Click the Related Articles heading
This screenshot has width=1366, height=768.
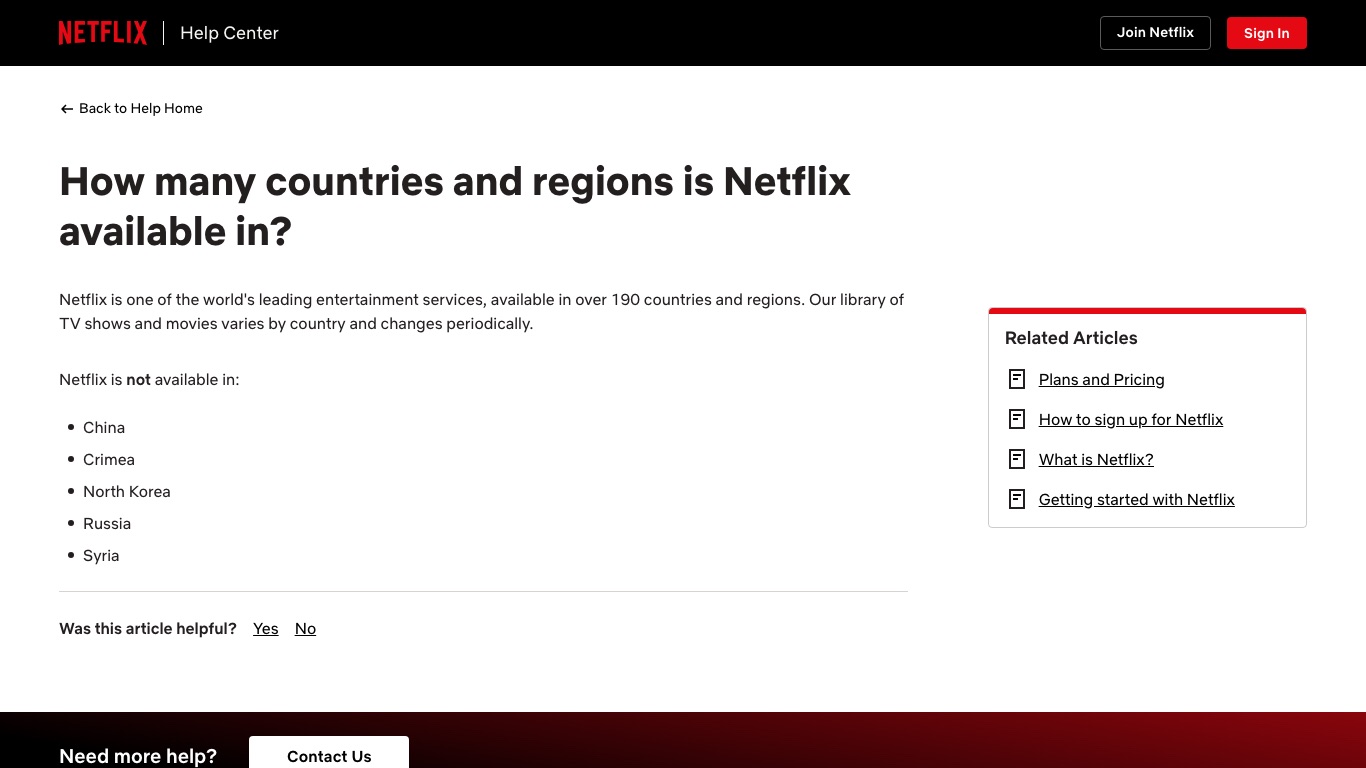1071,338
